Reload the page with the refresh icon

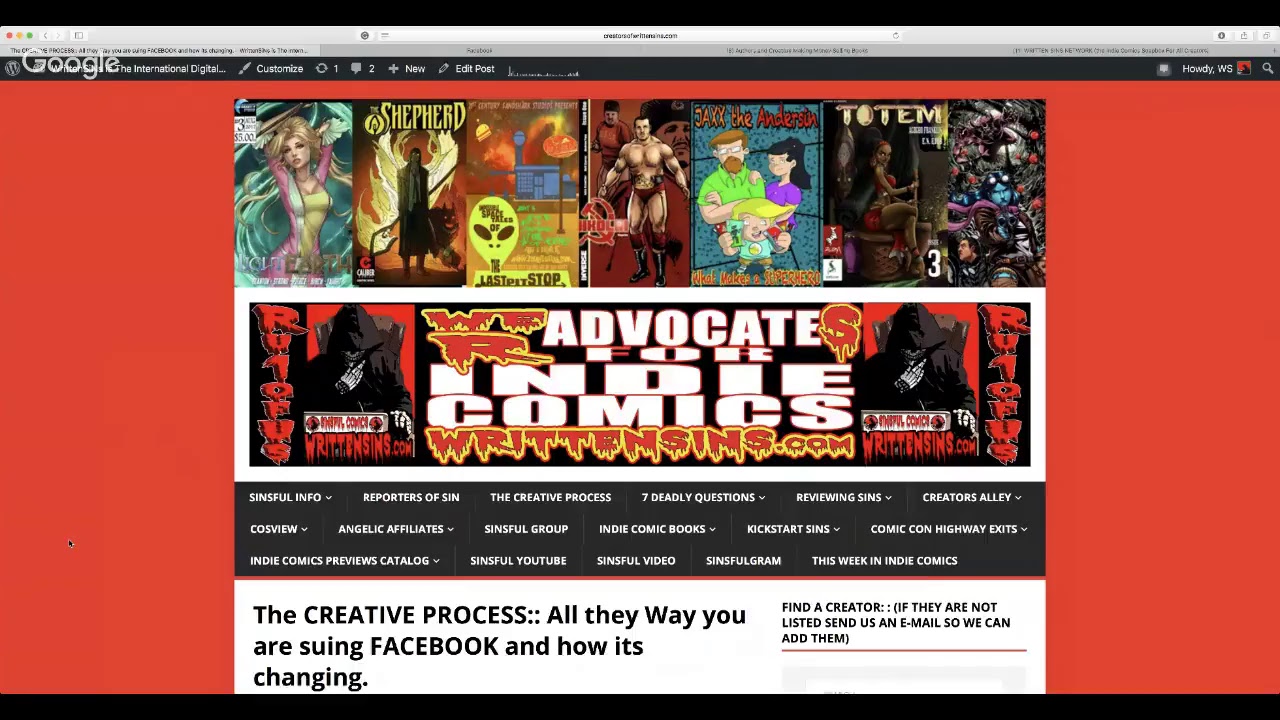[x=895, y=35]
